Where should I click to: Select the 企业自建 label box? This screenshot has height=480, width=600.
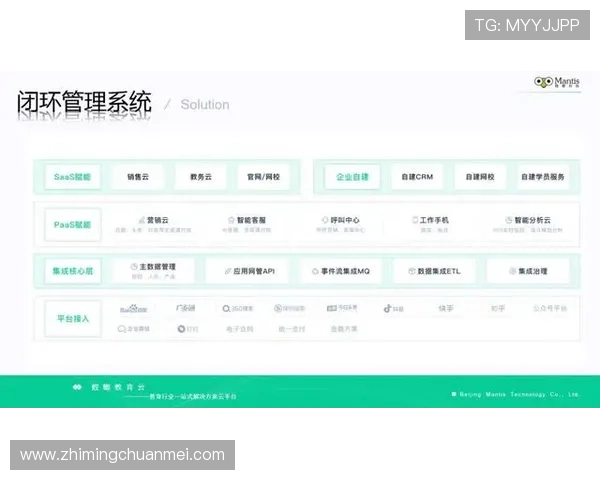pos(352,177)
